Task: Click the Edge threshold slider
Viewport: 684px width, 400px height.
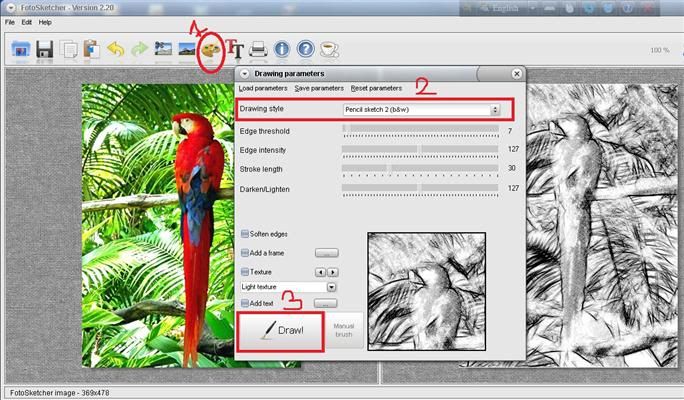Action: tap(420, 130)
